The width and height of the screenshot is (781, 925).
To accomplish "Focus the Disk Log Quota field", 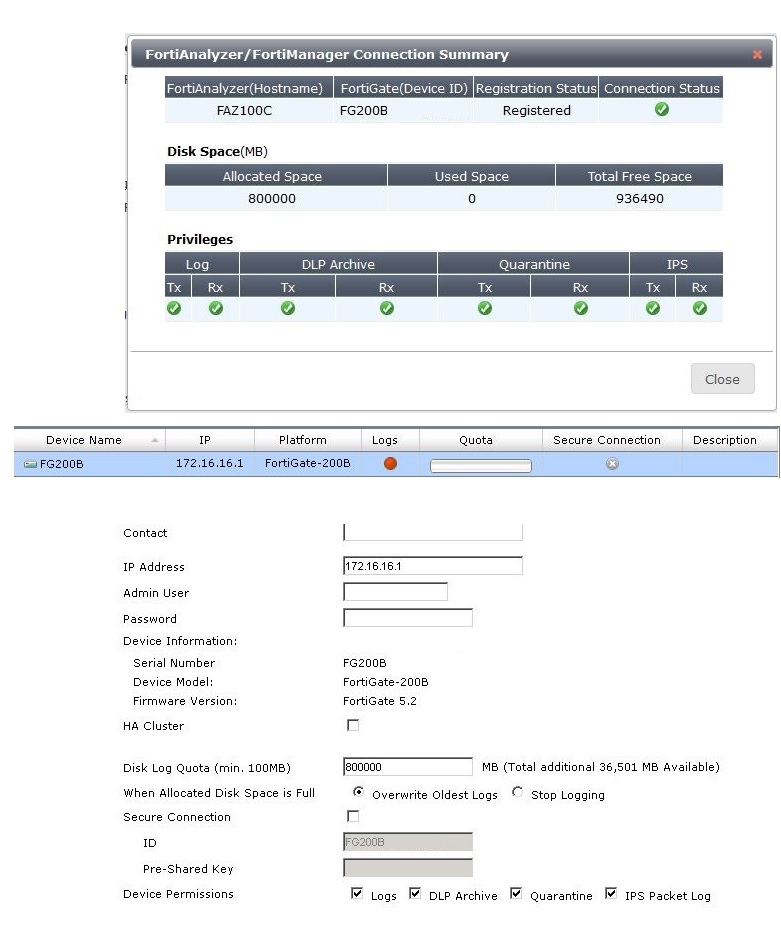I will pyautogui.click(x=408, y=766).
